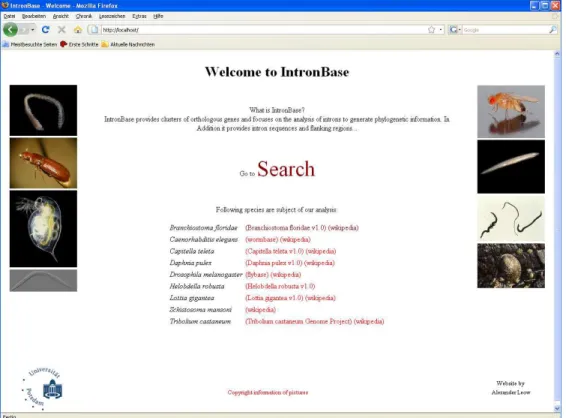Open the Datei menu
Image resolution: width=566 pixels, height=418 pixels.
9,16
